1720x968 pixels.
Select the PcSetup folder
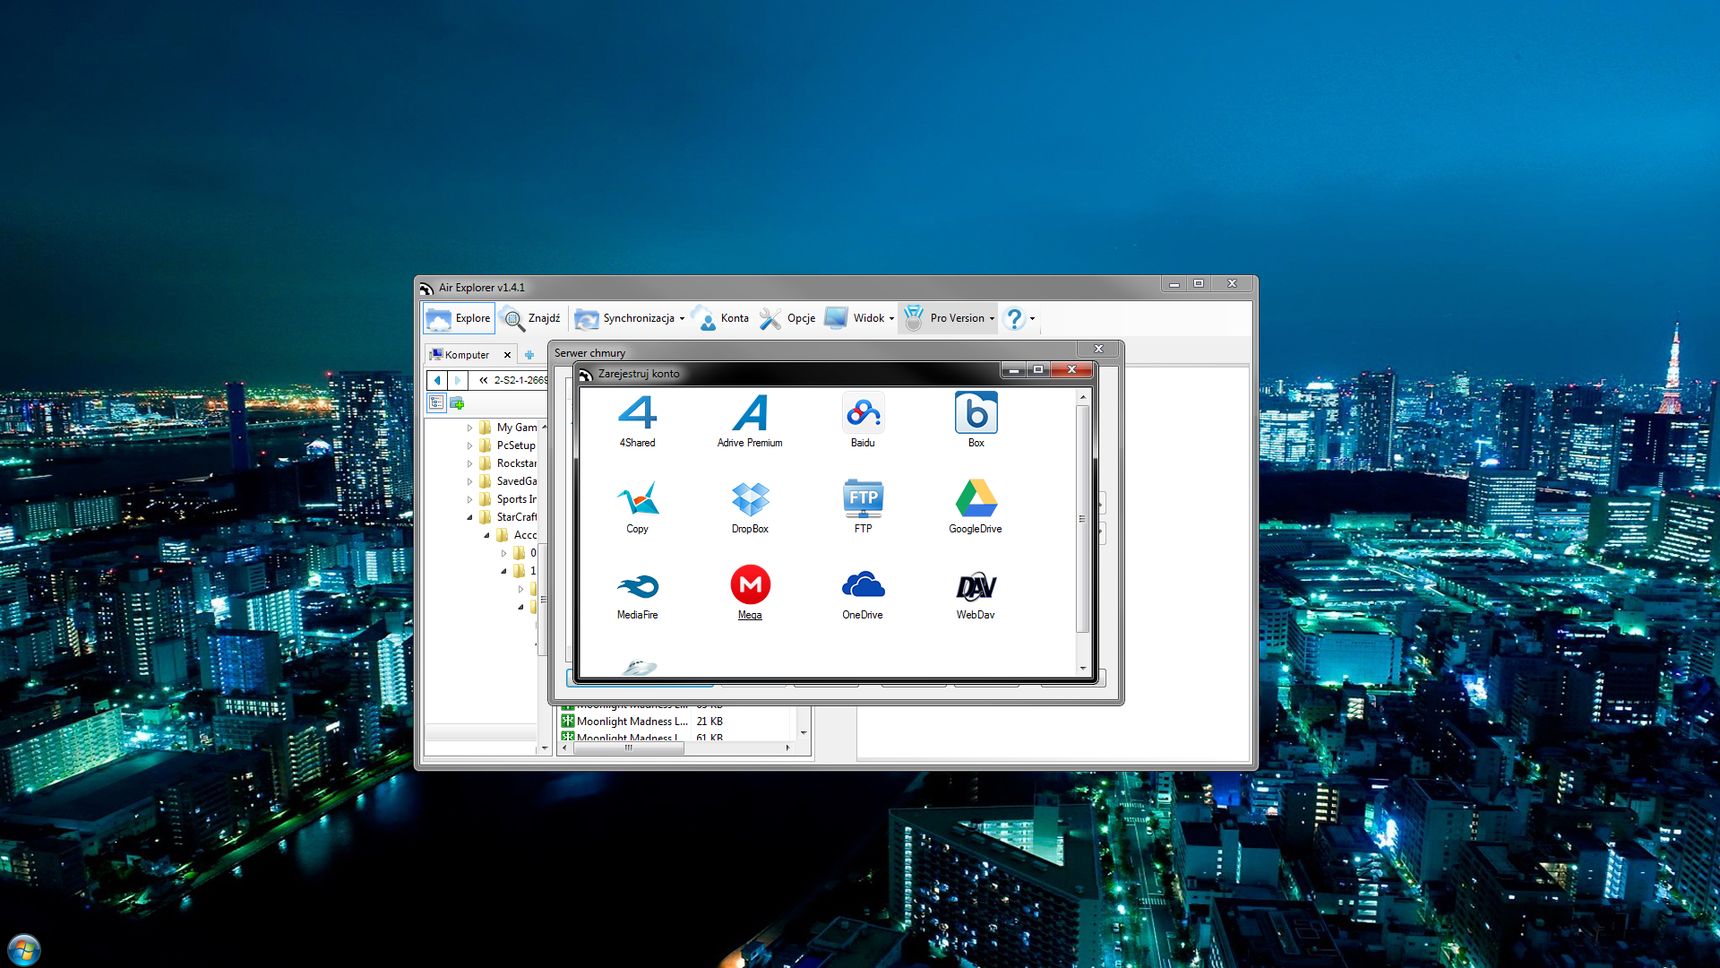click(x=507, y=446)
